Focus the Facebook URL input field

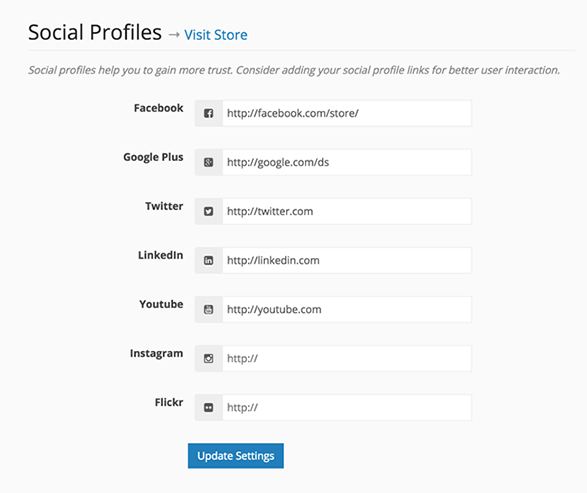pyautogui.click(x=347, y=113)
